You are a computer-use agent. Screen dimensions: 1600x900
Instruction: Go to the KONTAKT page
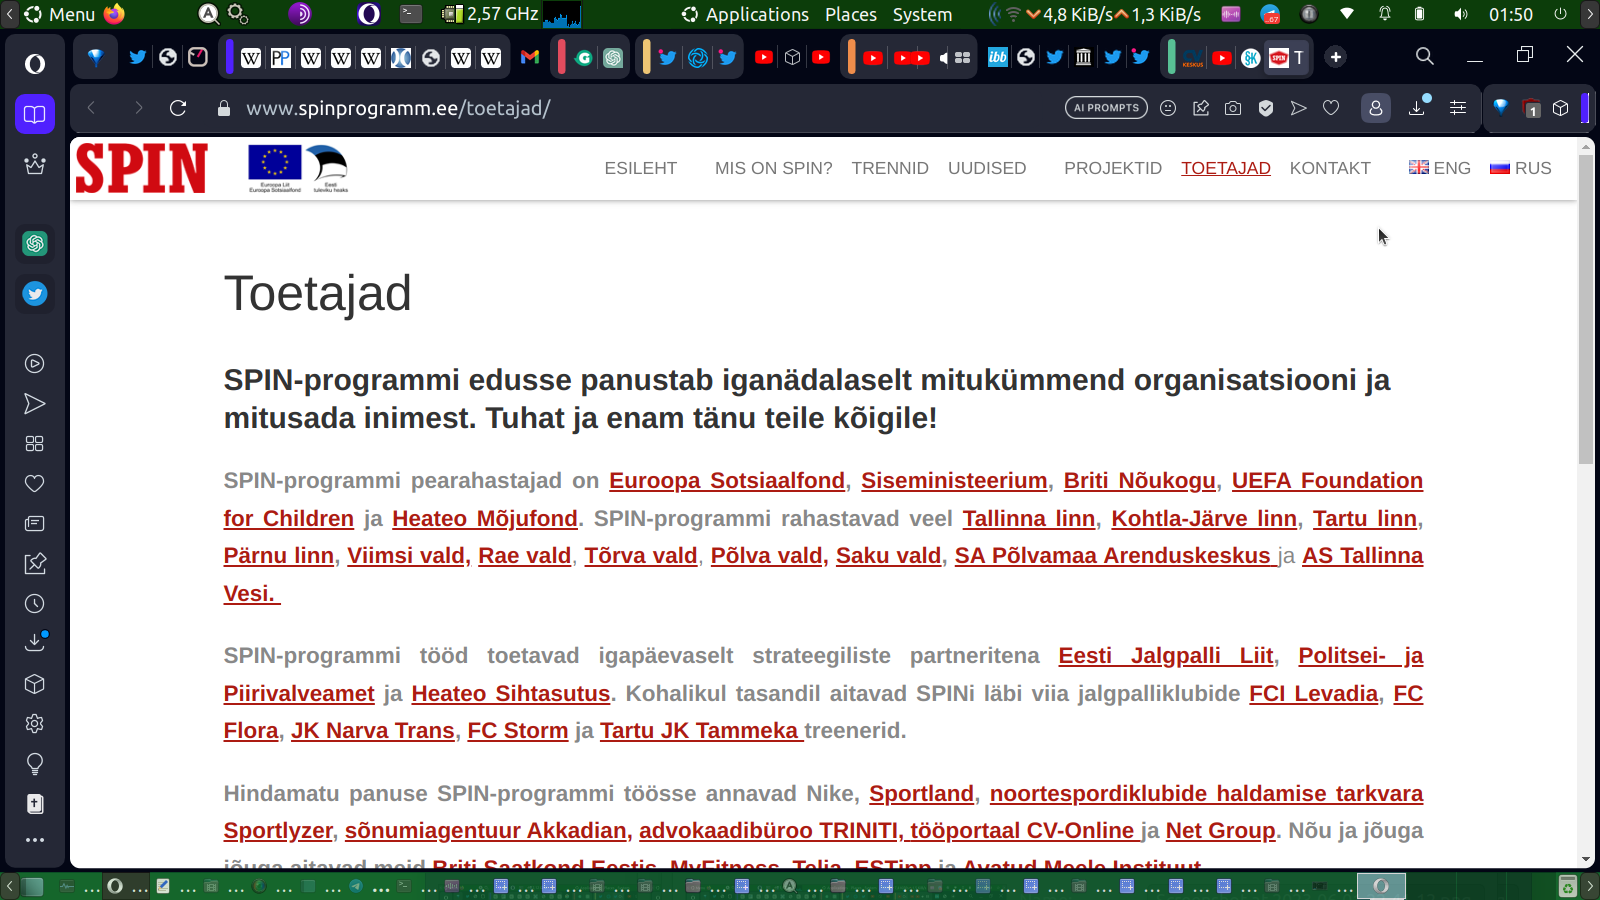click(1330, 168)
